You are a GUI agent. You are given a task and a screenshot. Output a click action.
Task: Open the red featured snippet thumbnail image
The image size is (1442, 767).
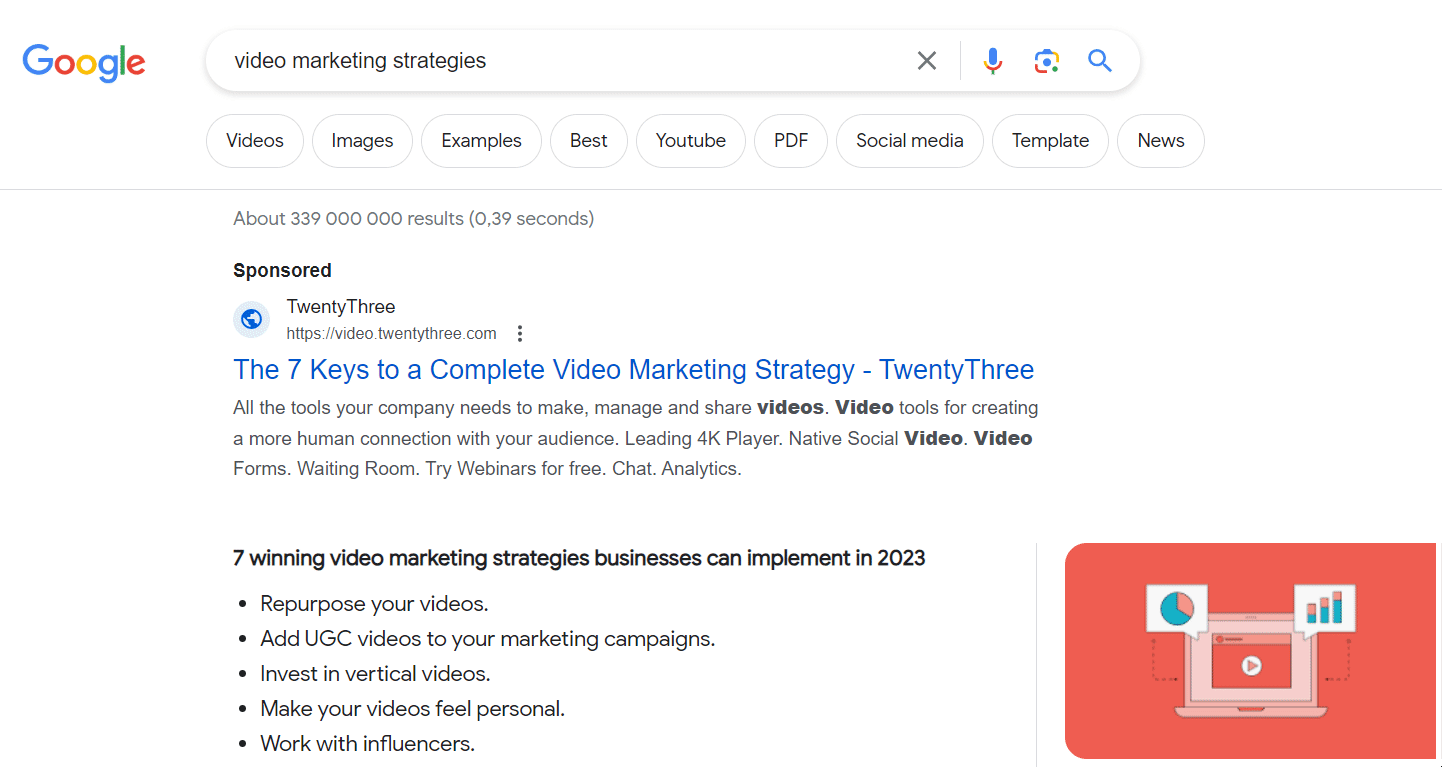(1250, 650)
